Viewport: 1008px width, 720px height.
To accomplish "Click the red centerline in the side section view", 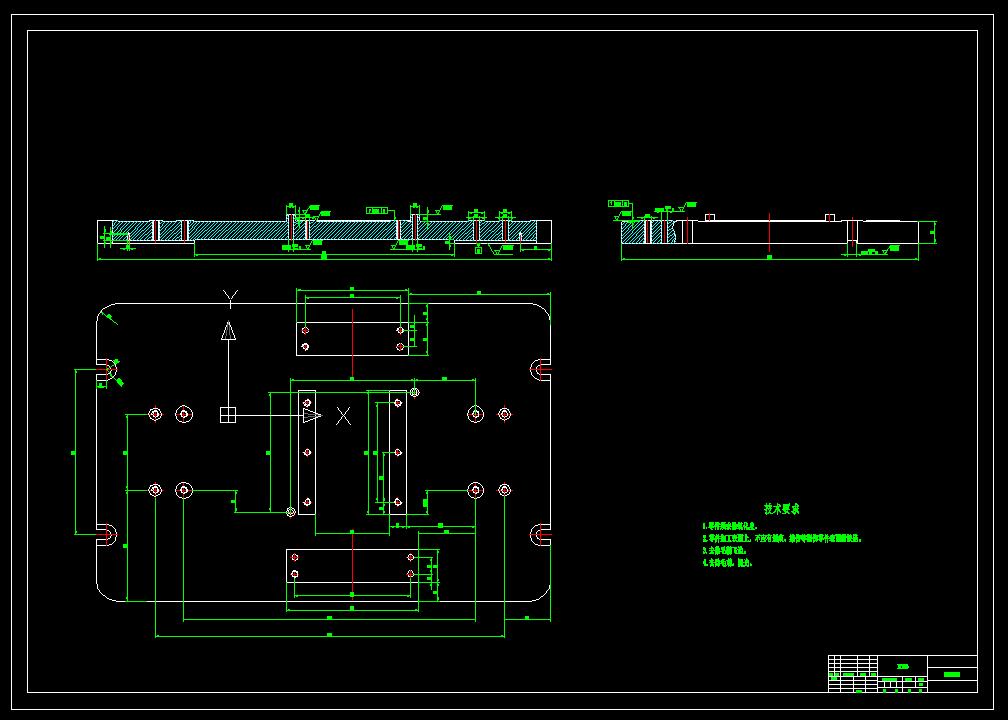I will click(x=770, y=232).
